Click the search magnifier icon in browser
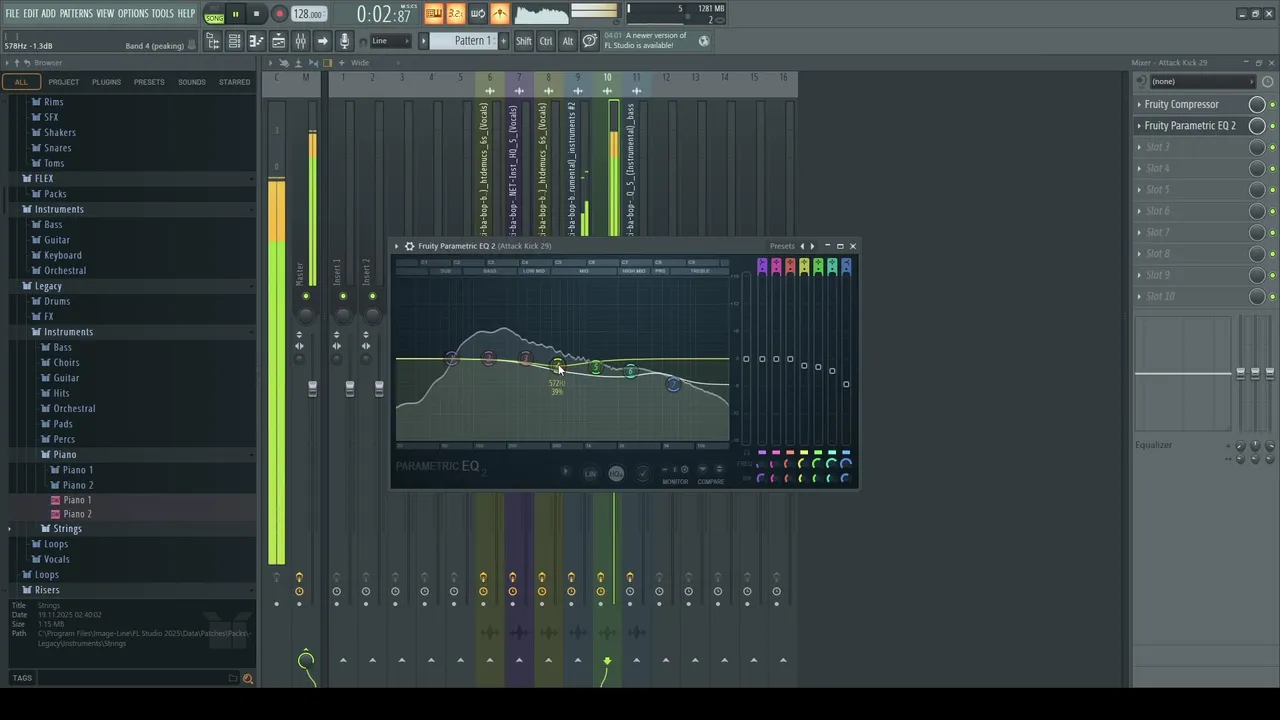This screenshot has width=1280, height=720. click(x=248, y=678)
